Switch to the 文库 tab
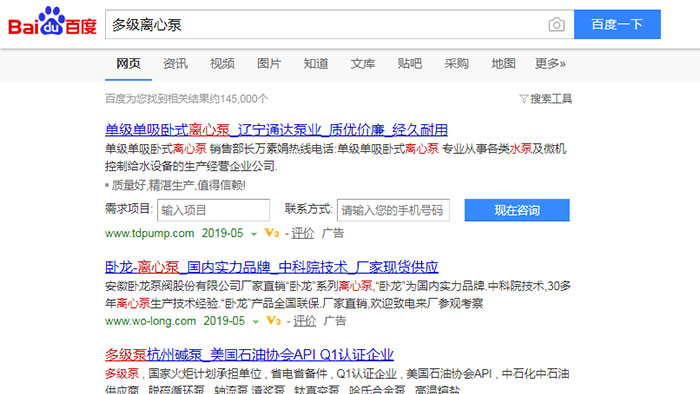 point(362,64)
